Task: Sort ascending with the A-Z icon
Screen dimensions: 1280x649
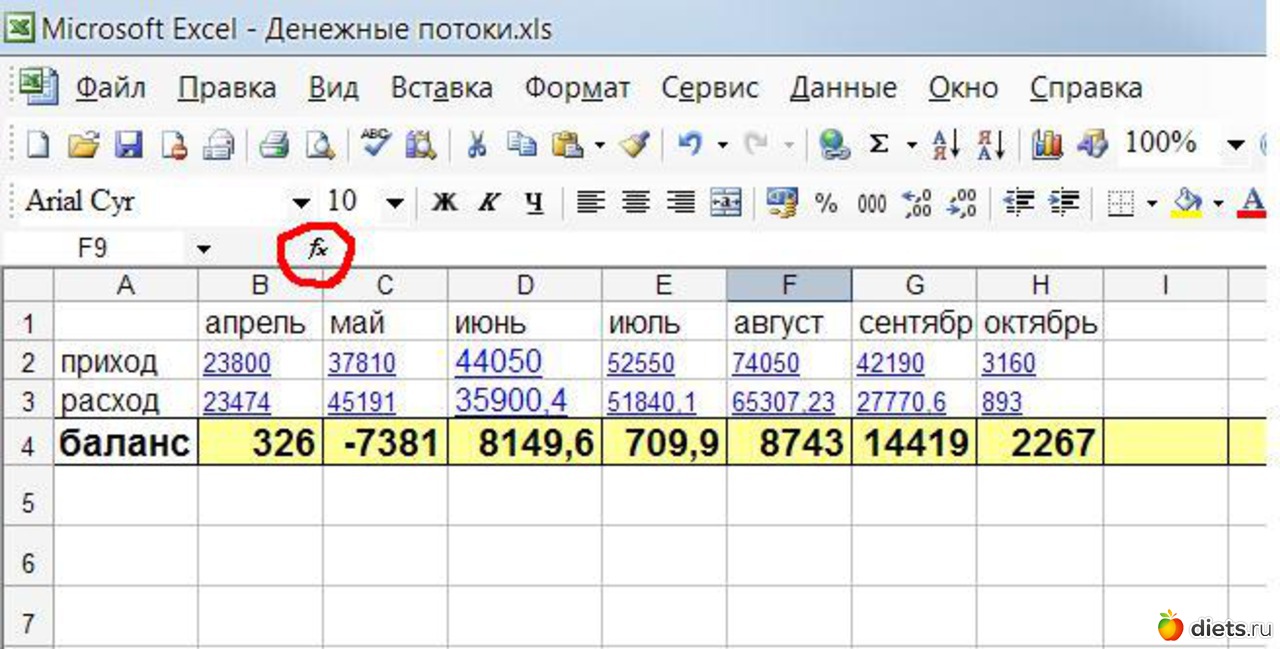Action: tap(945, 145)
